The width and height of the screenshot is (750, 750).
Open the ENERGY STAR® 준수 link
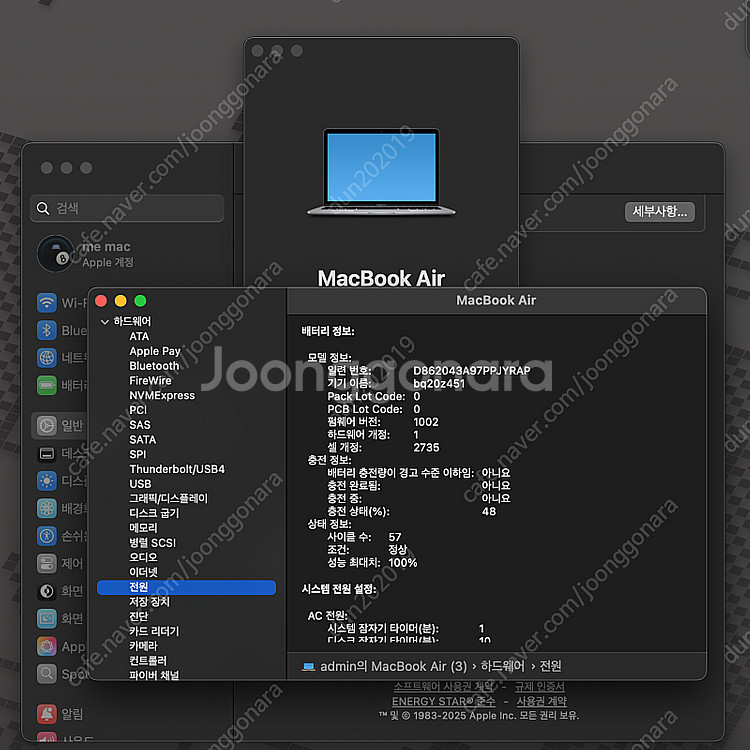(443, 701)
